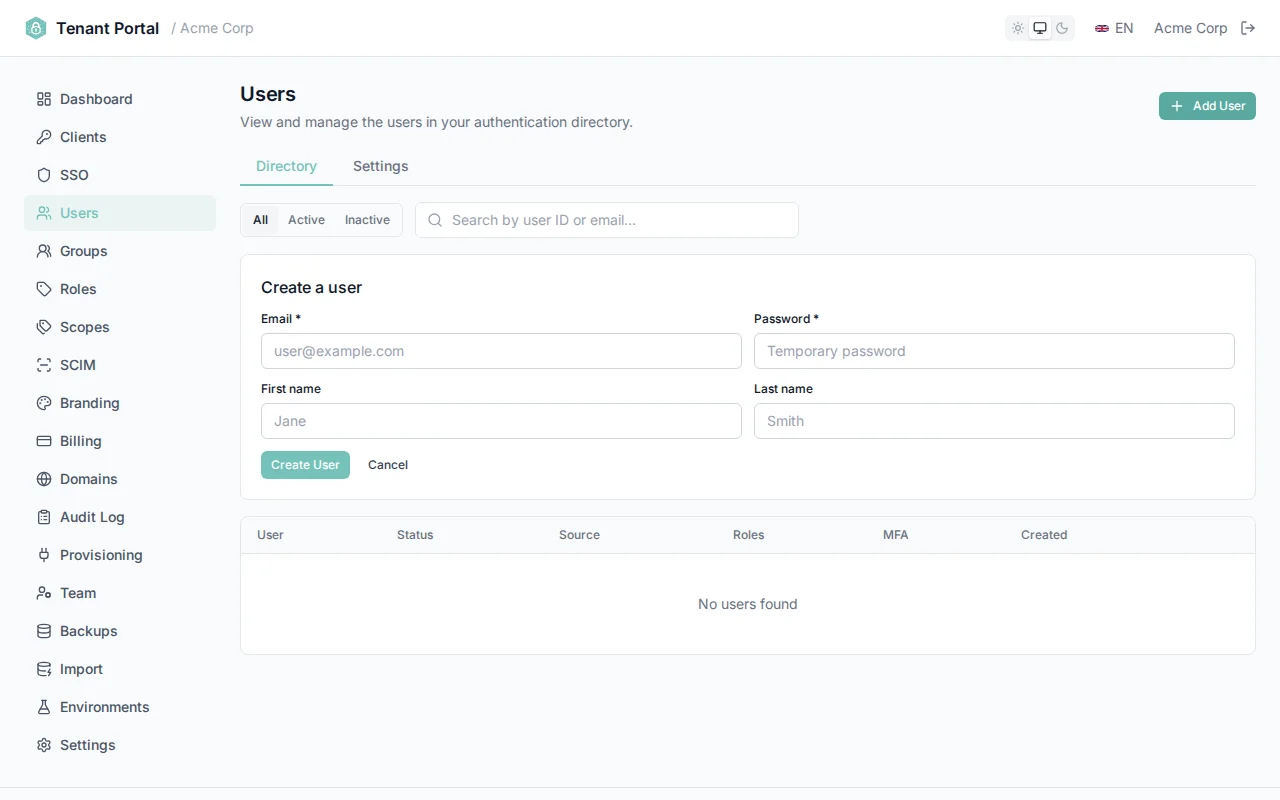Click the search magnifier icon
Viewport: 1280px width, 800px height.
click(x=435, y=220)
